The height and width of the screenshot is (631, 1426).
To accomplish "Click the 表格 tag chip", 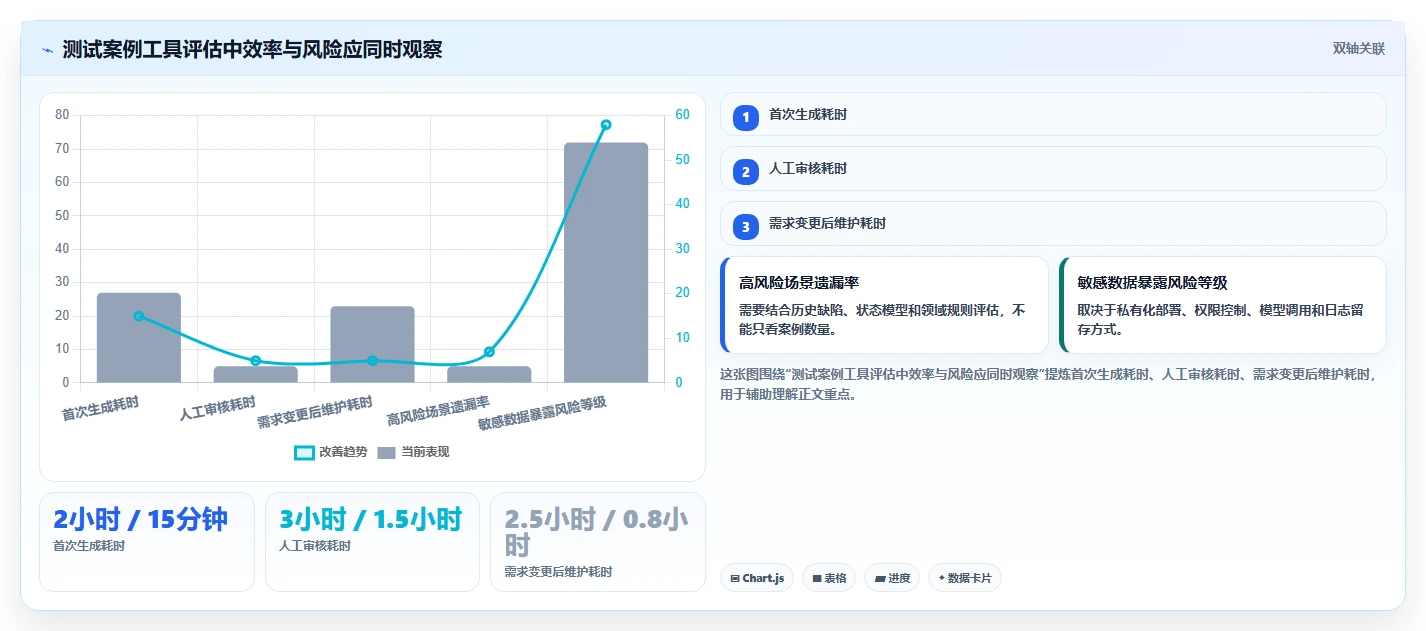I will 829,578.
